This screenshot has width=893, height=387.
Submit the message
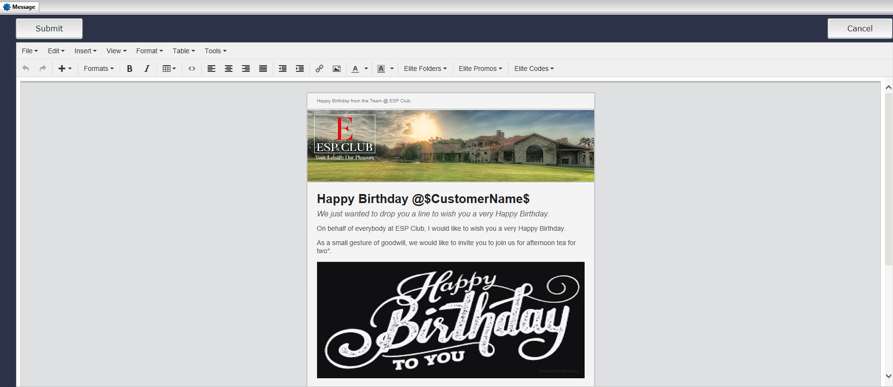pyautogui.click(x=49, y=28)
